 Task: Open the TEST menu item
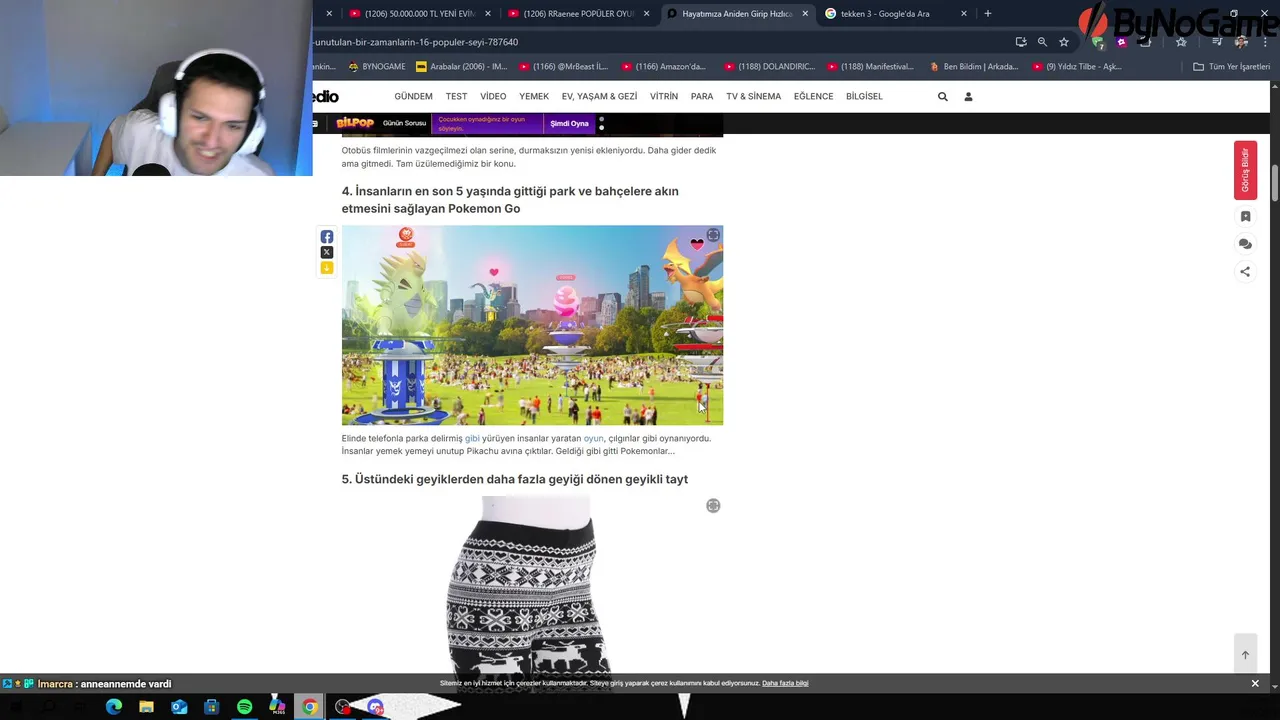pyautogui.click(x=456, y=97)
